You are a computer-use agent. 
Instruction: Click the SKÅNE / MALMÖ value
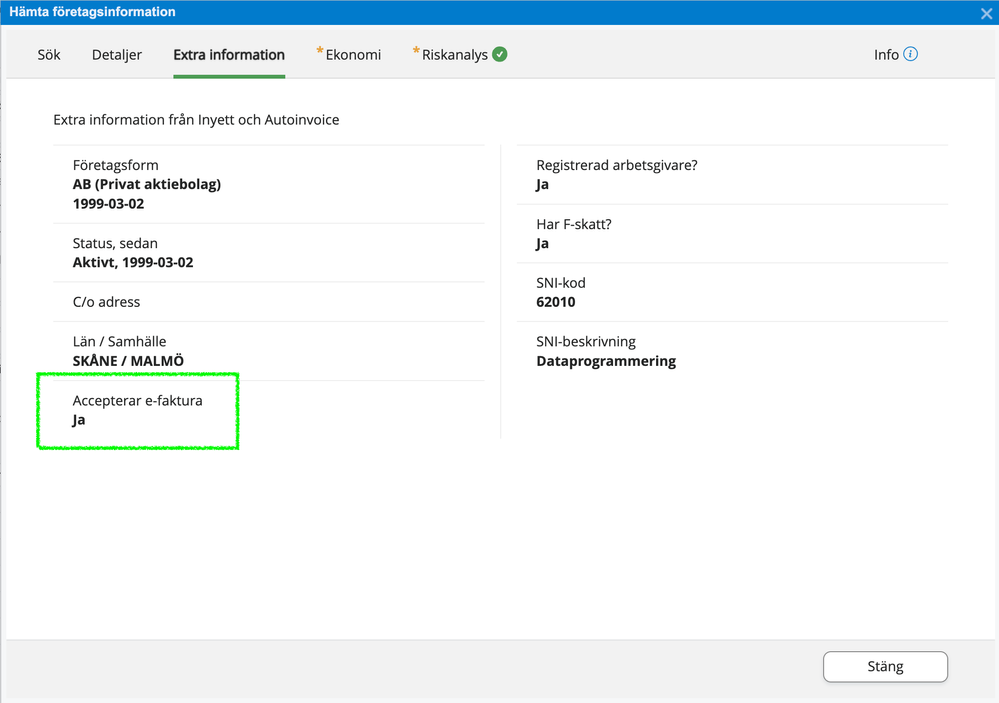pos(128,361)
